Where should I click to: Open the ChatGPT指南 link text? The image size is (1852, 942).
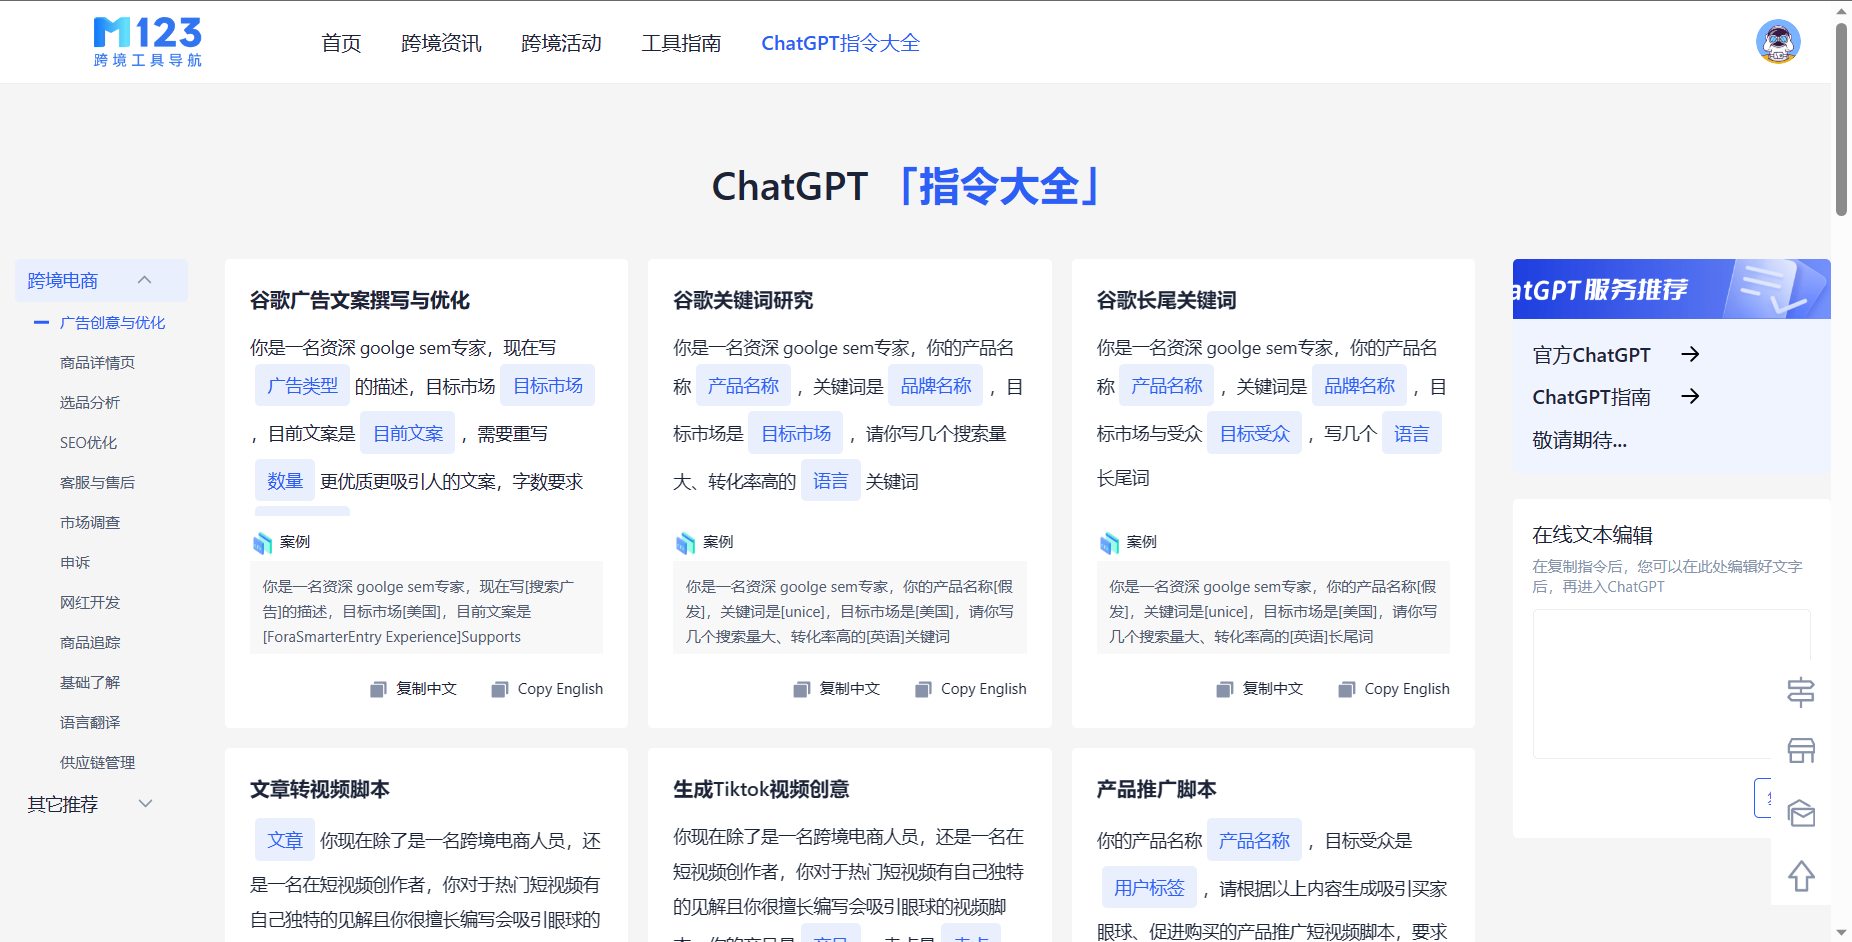[1591, 397]
